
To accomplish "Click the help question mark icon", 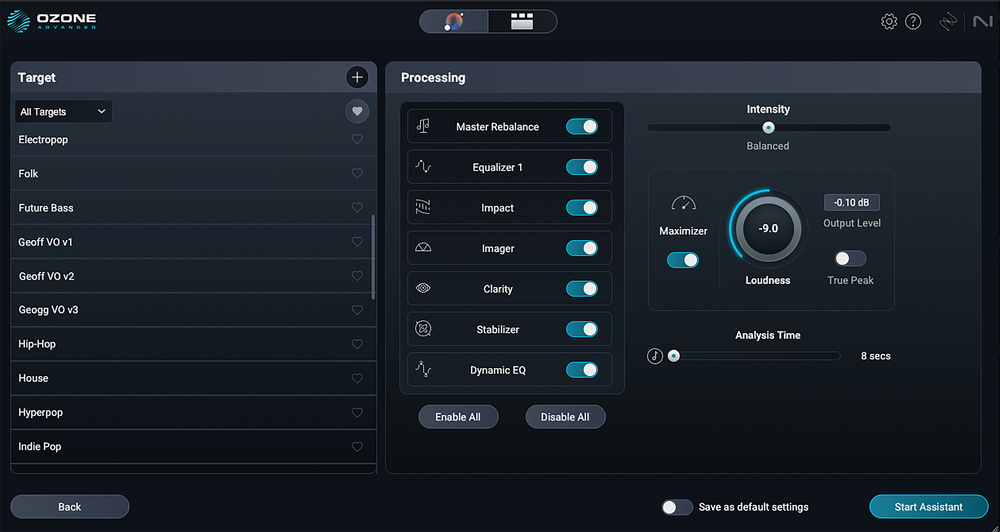I will (x=913, y=22).
